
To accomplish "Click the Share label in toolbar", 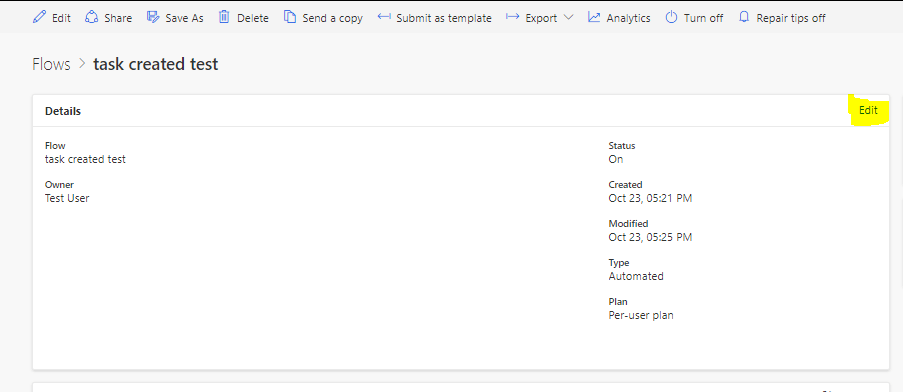I will [118, 18].
